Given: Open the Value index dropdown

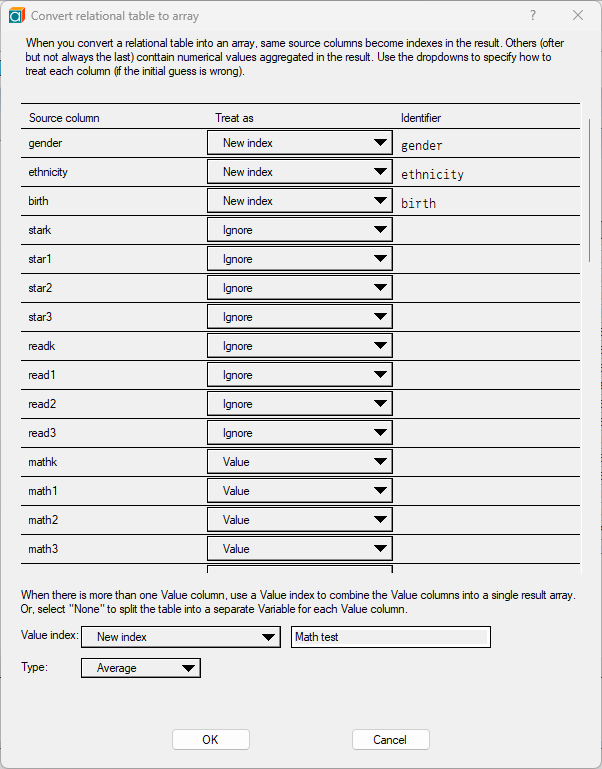Looking at the screenshot, I should click(181, 637).
